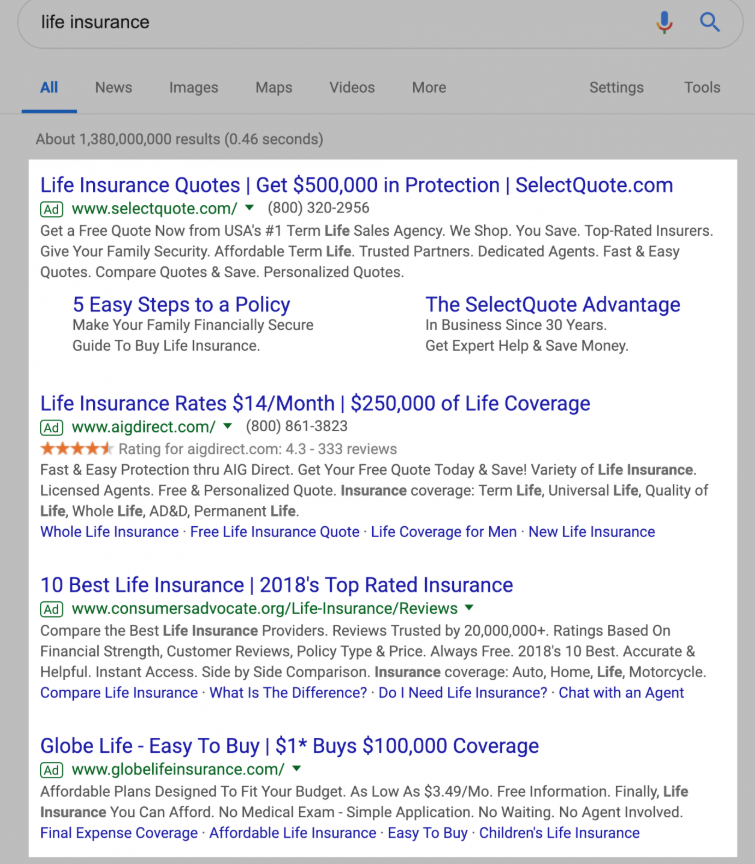This screenshot has height=864, width=755.
Task: Open 'The SelectQuote Advantage' link
Action: (x=553, y=305)
